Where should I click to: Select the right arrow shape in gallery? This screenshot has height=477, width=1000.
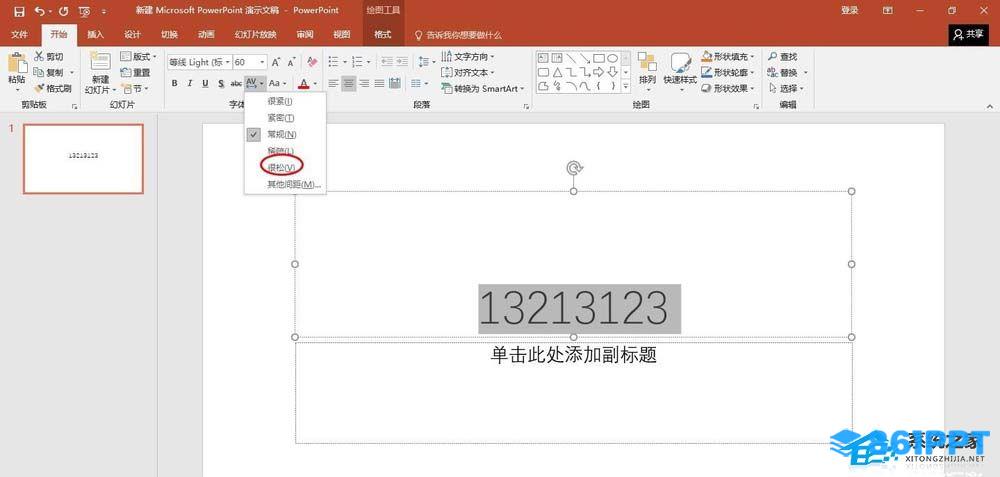pos(598,72)
